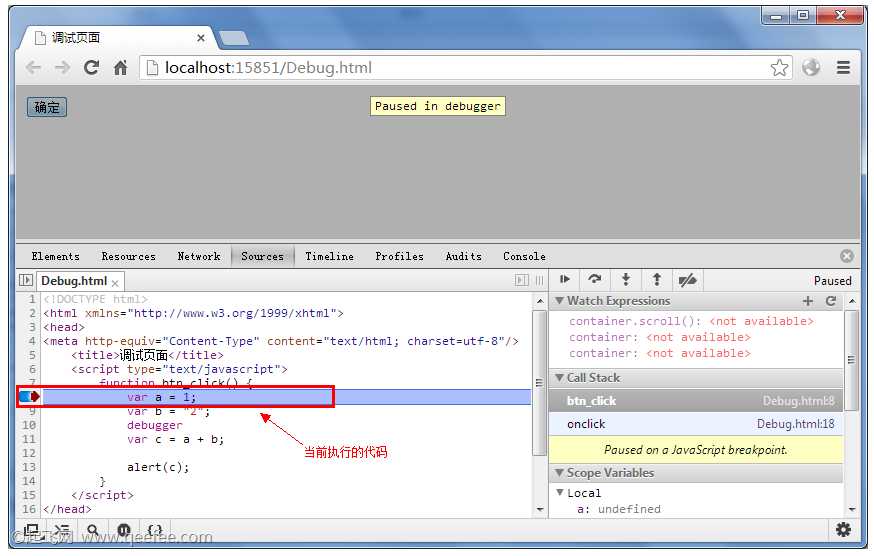This screenshot has height=556, width=874.
Task: Toggle breakpoint on line 8 gutter
Action: point(29,397)
